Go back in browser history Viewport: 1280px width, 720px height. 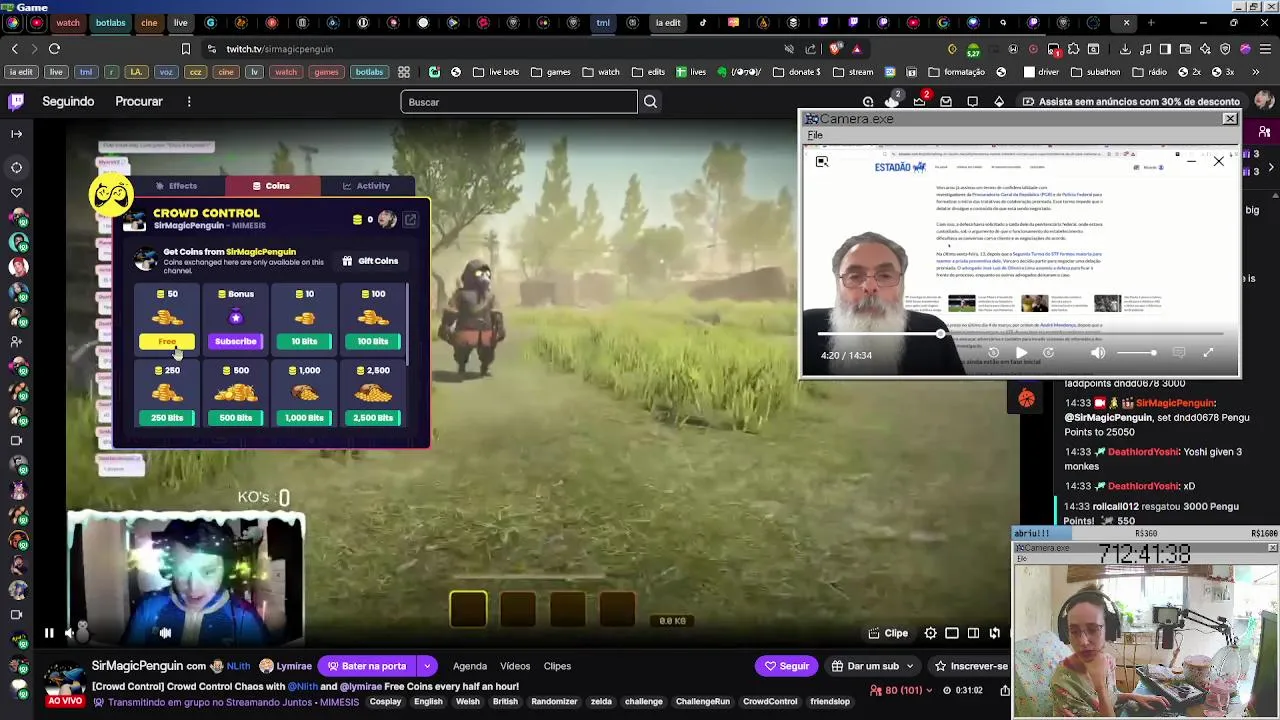[14, 48]
